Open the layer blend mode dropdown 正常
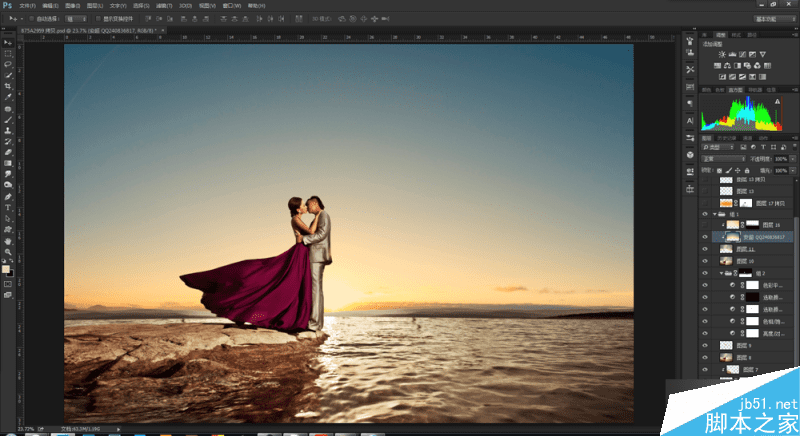This screenshot has height=436, width=800. (722, 158)
